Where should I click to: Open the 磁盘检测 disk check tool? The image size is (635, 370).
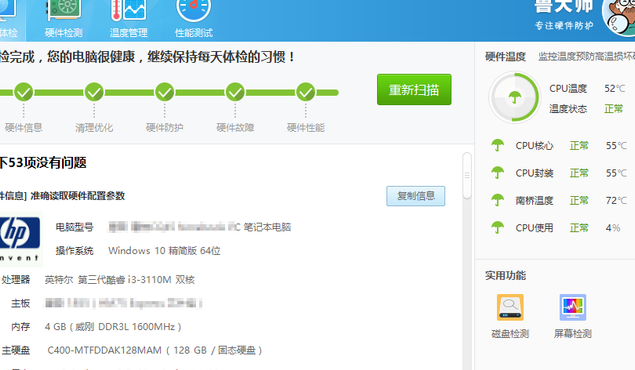[x=510, y=316]
